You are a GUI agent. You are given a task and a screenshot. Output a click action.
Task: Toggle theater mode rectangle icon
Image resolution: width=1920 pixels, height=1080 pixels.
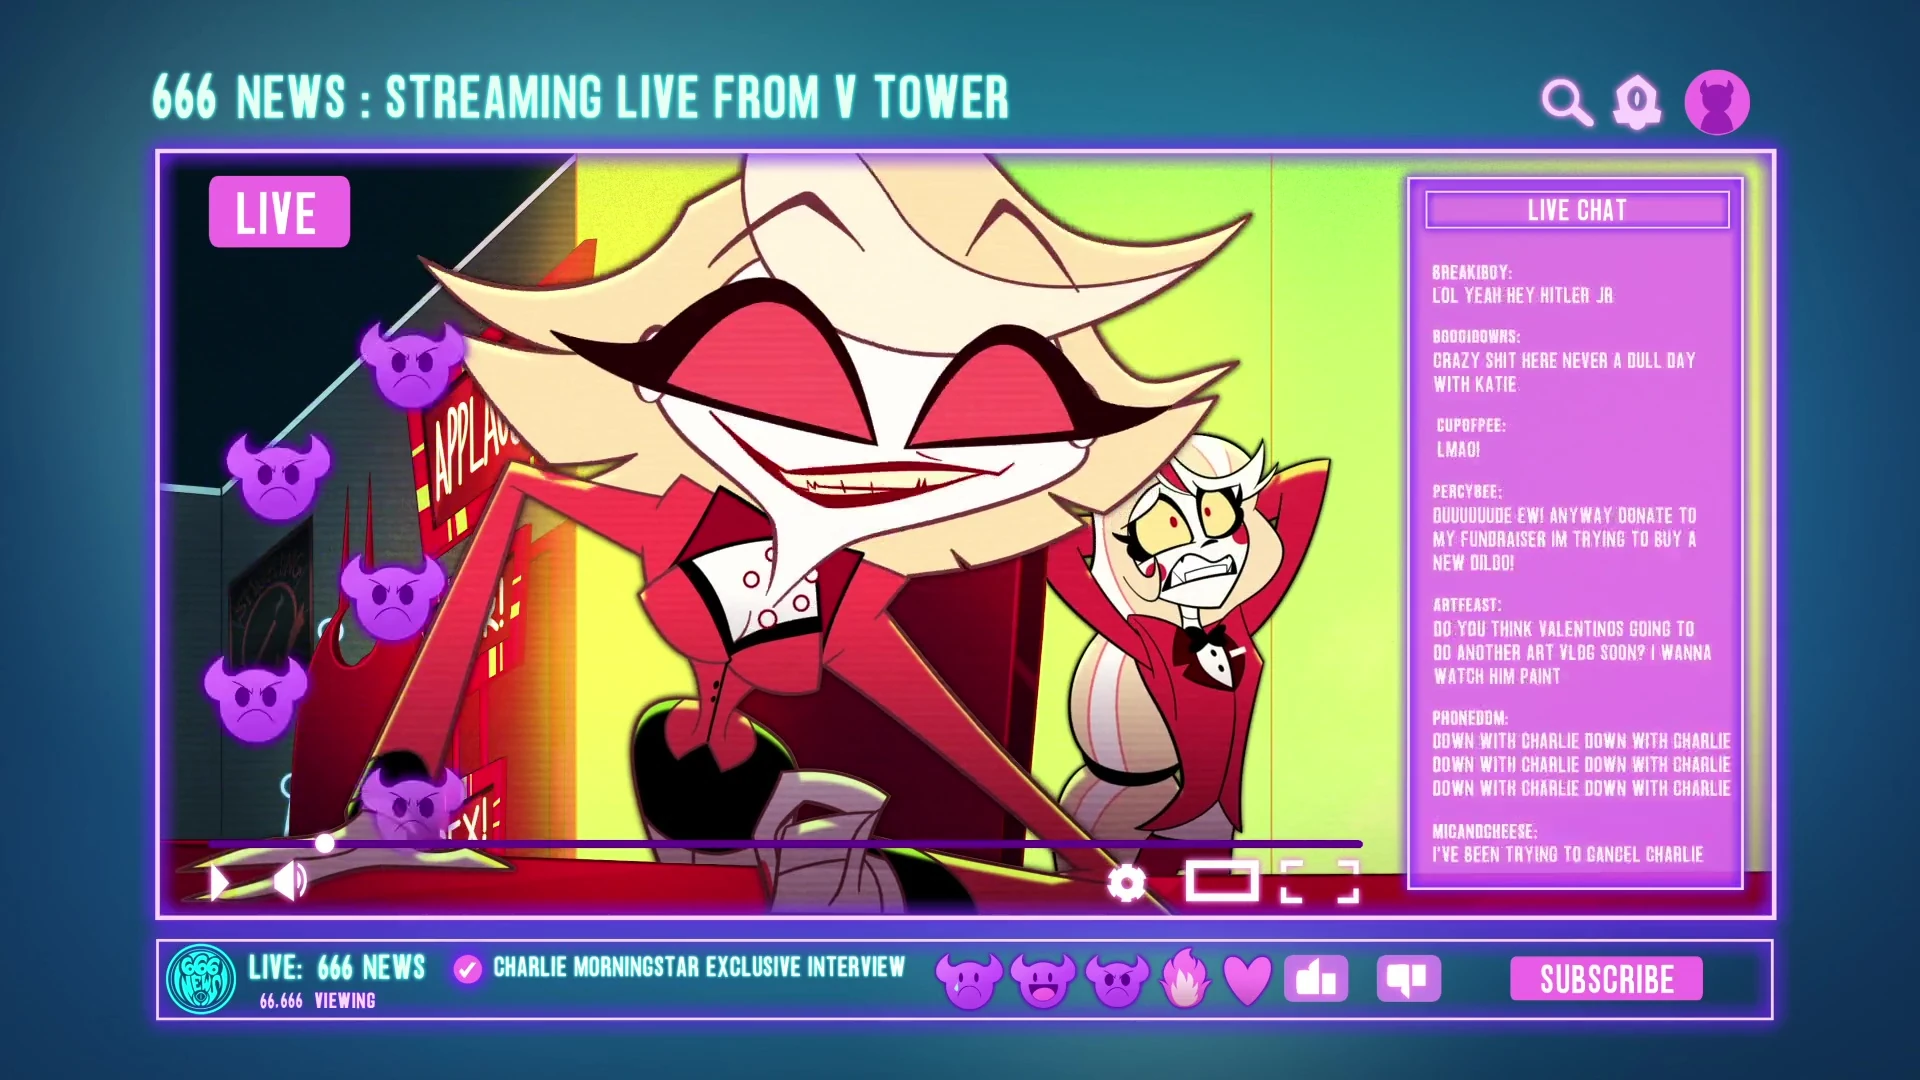[1222, 882]
